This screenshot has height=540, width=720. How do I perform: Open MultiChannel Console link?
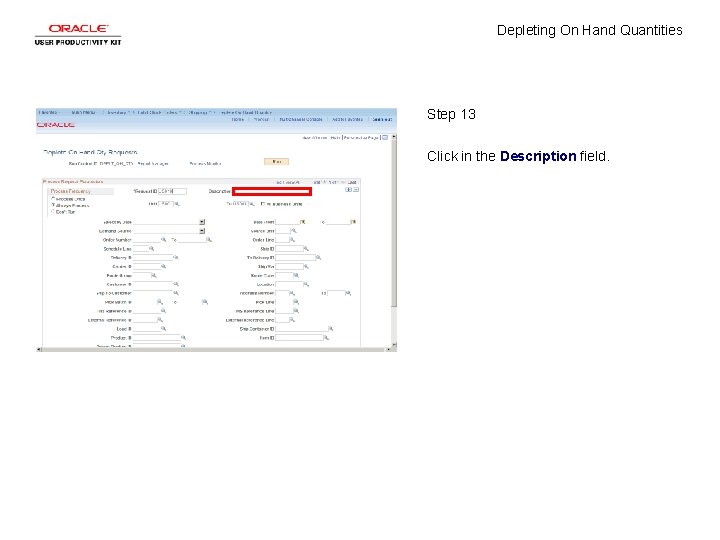pos(301,119)
